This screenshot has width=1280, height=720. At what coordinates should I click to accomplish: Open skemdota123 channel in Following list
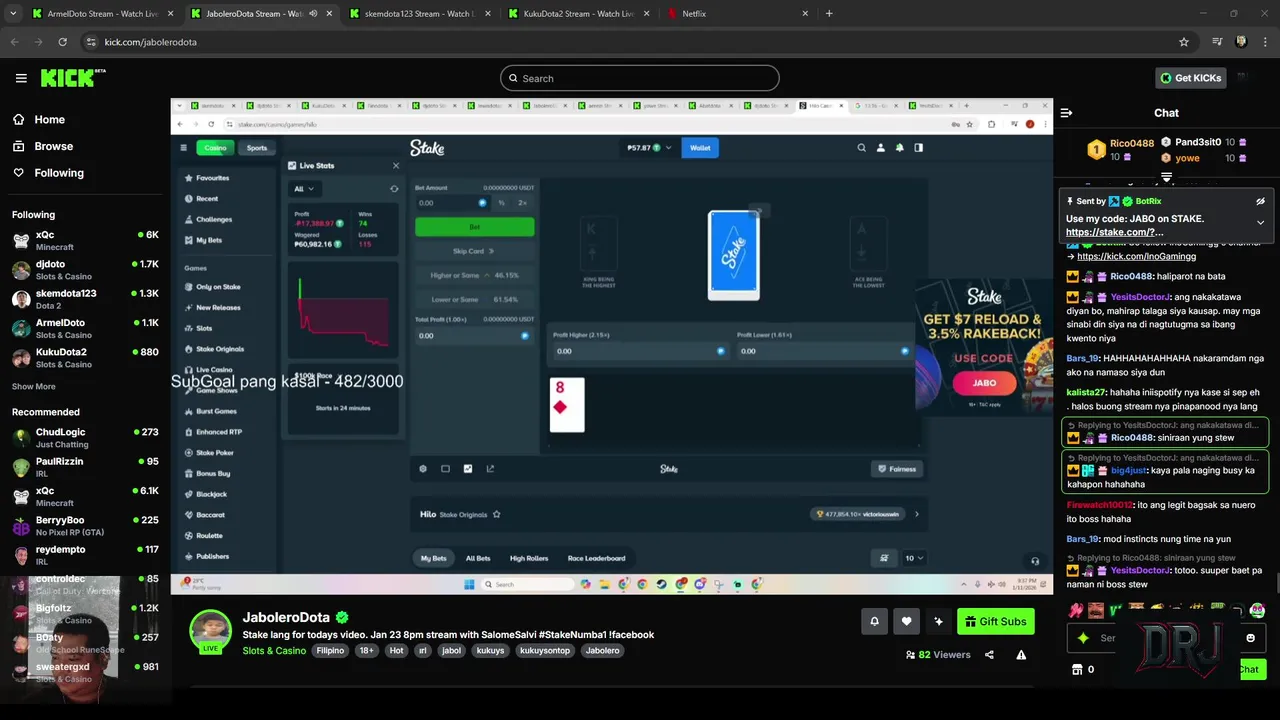pyautogui.click(x=85, y=299)
